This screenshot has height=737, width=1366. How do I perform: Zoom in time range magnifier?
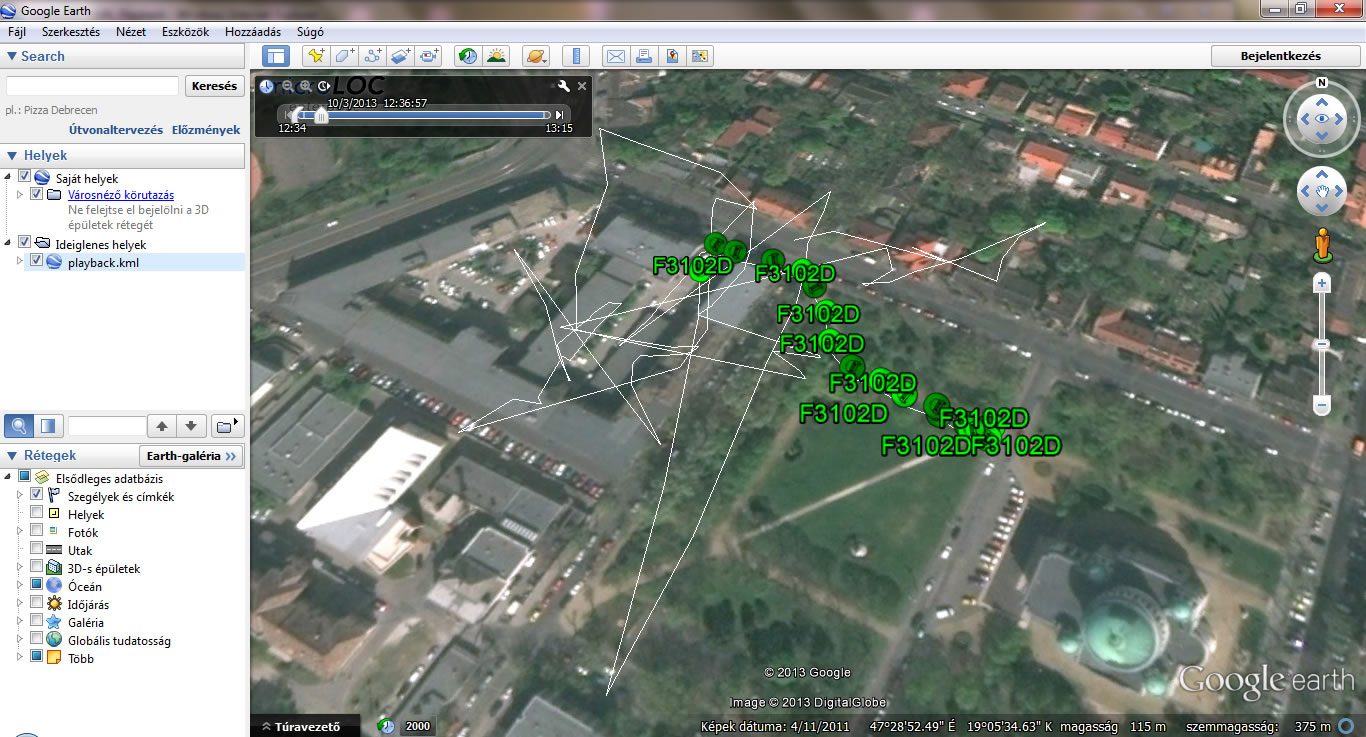(x=306, y=87)
